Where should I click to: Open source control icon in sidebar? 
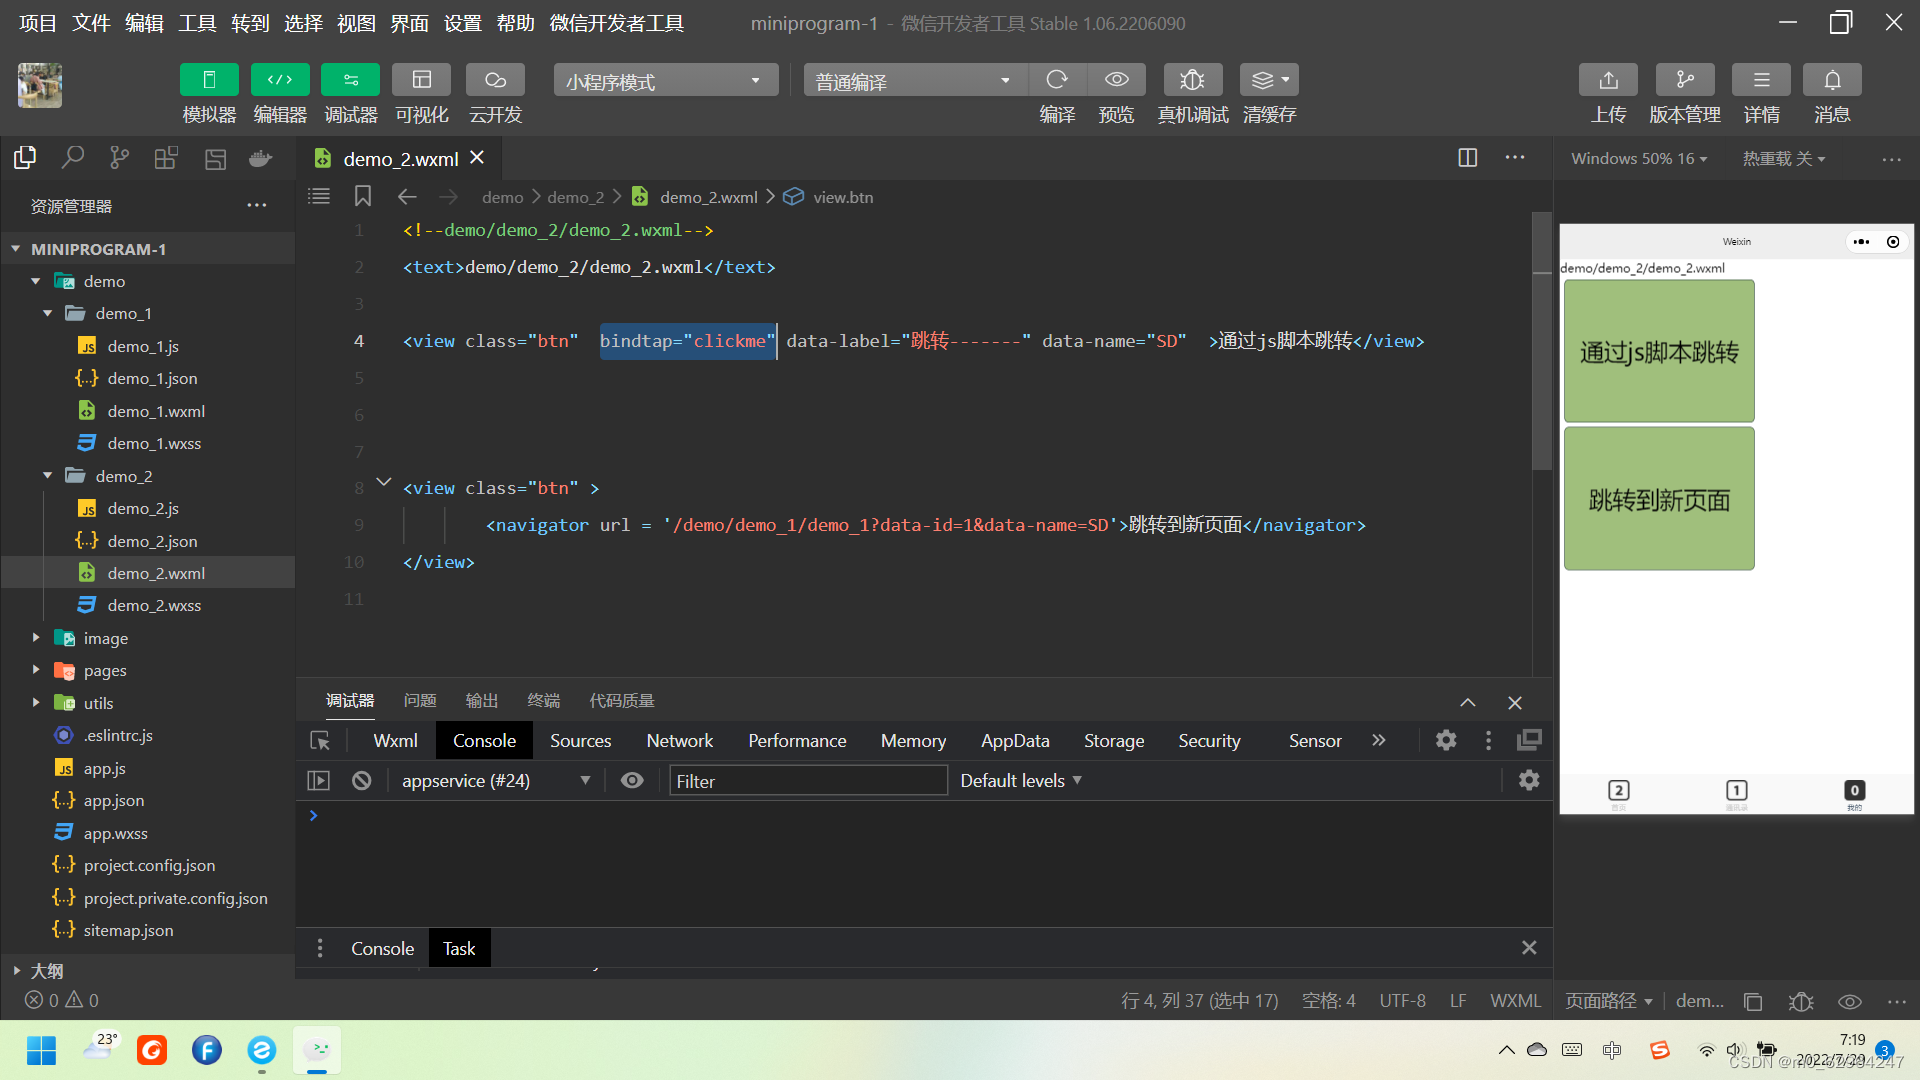click(120, 158)
